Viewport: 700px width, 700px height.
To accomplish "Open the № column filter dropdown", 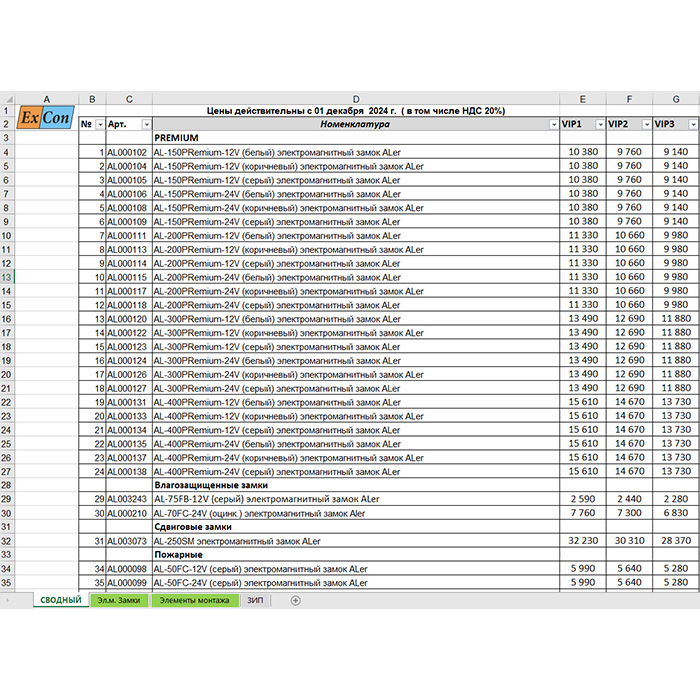I will pyautogui.click(x=99, y=124).
